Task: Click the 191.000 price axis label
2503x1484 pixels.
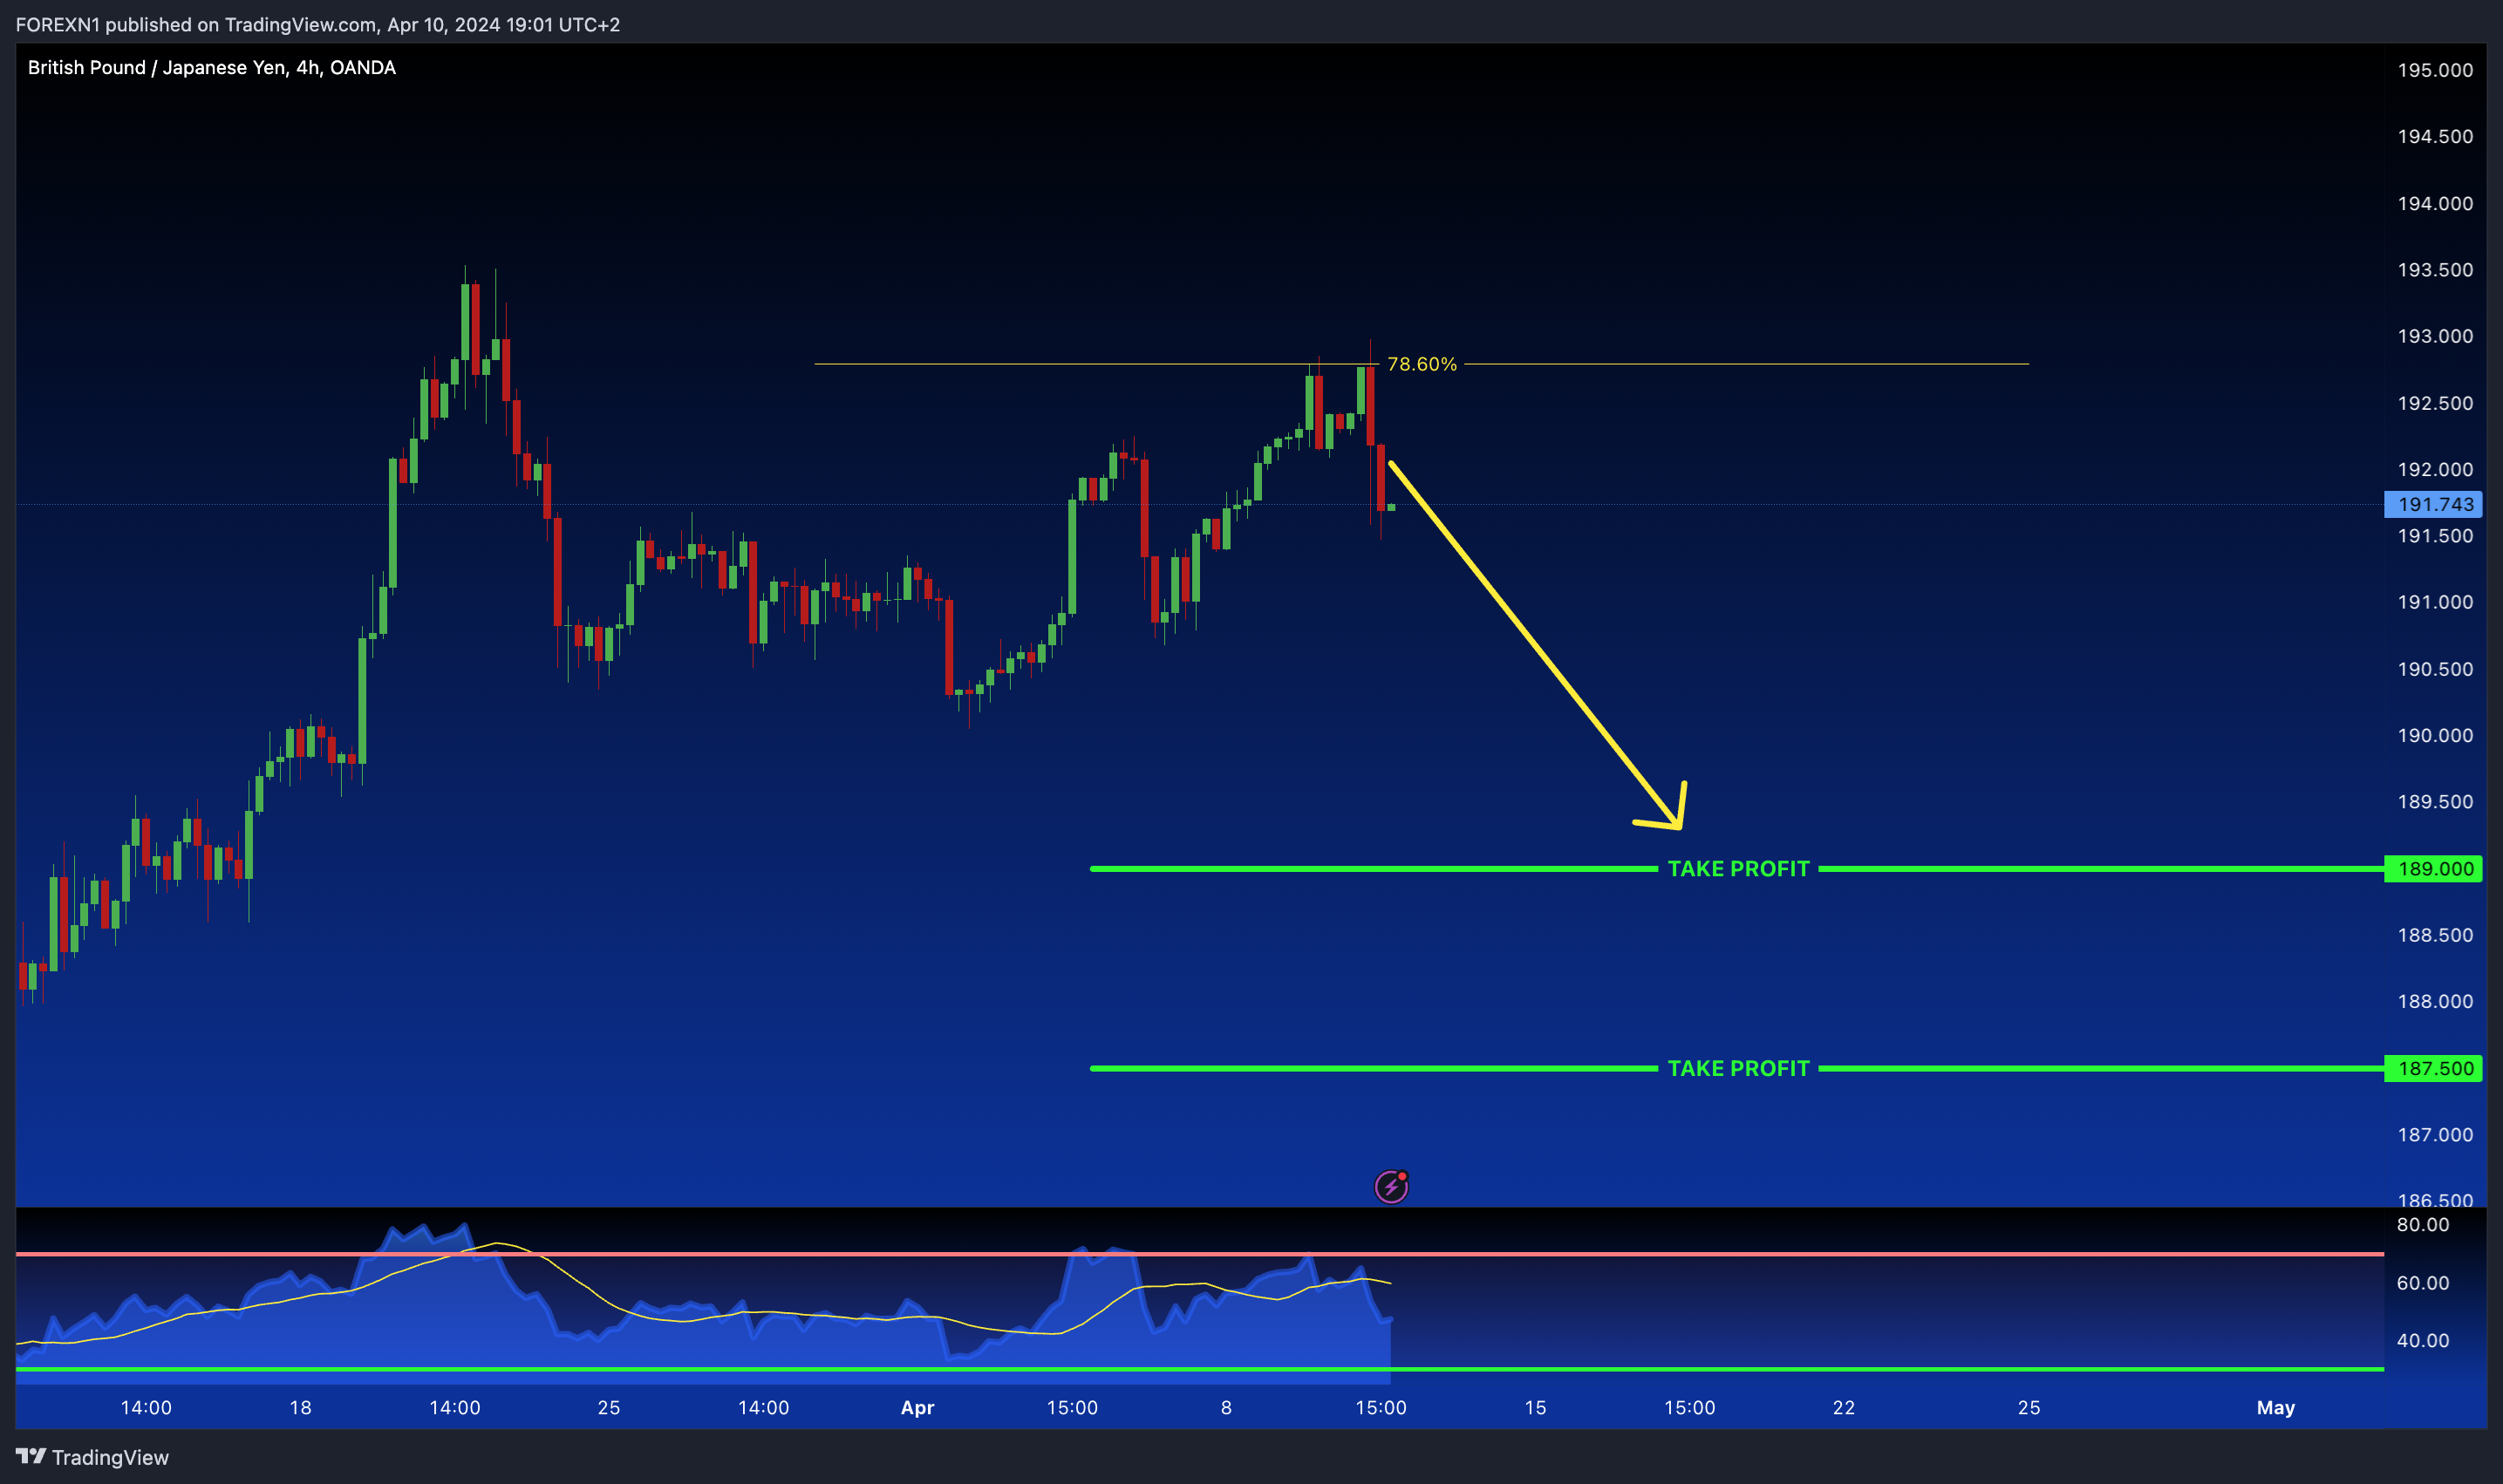Action: click(2435, 602)
